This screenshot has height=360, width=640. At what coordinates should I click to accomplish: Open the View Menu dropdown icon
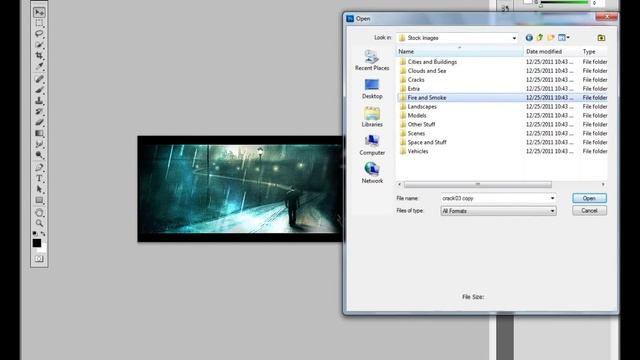click(564, 38)
